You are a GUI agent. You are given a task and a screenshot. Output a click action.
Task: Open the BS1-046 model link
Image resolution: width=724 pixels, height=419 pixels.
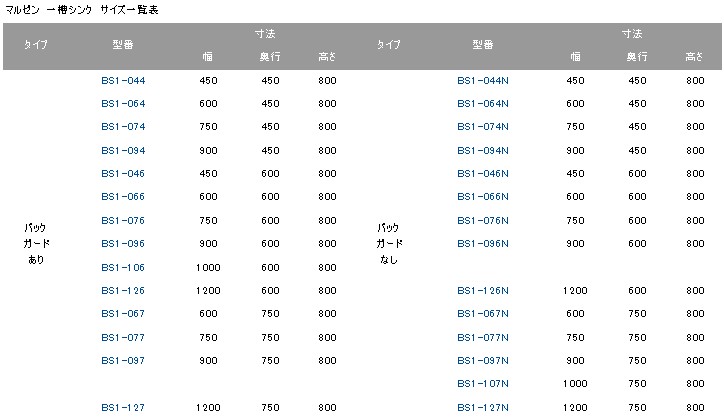pos(123,174)
